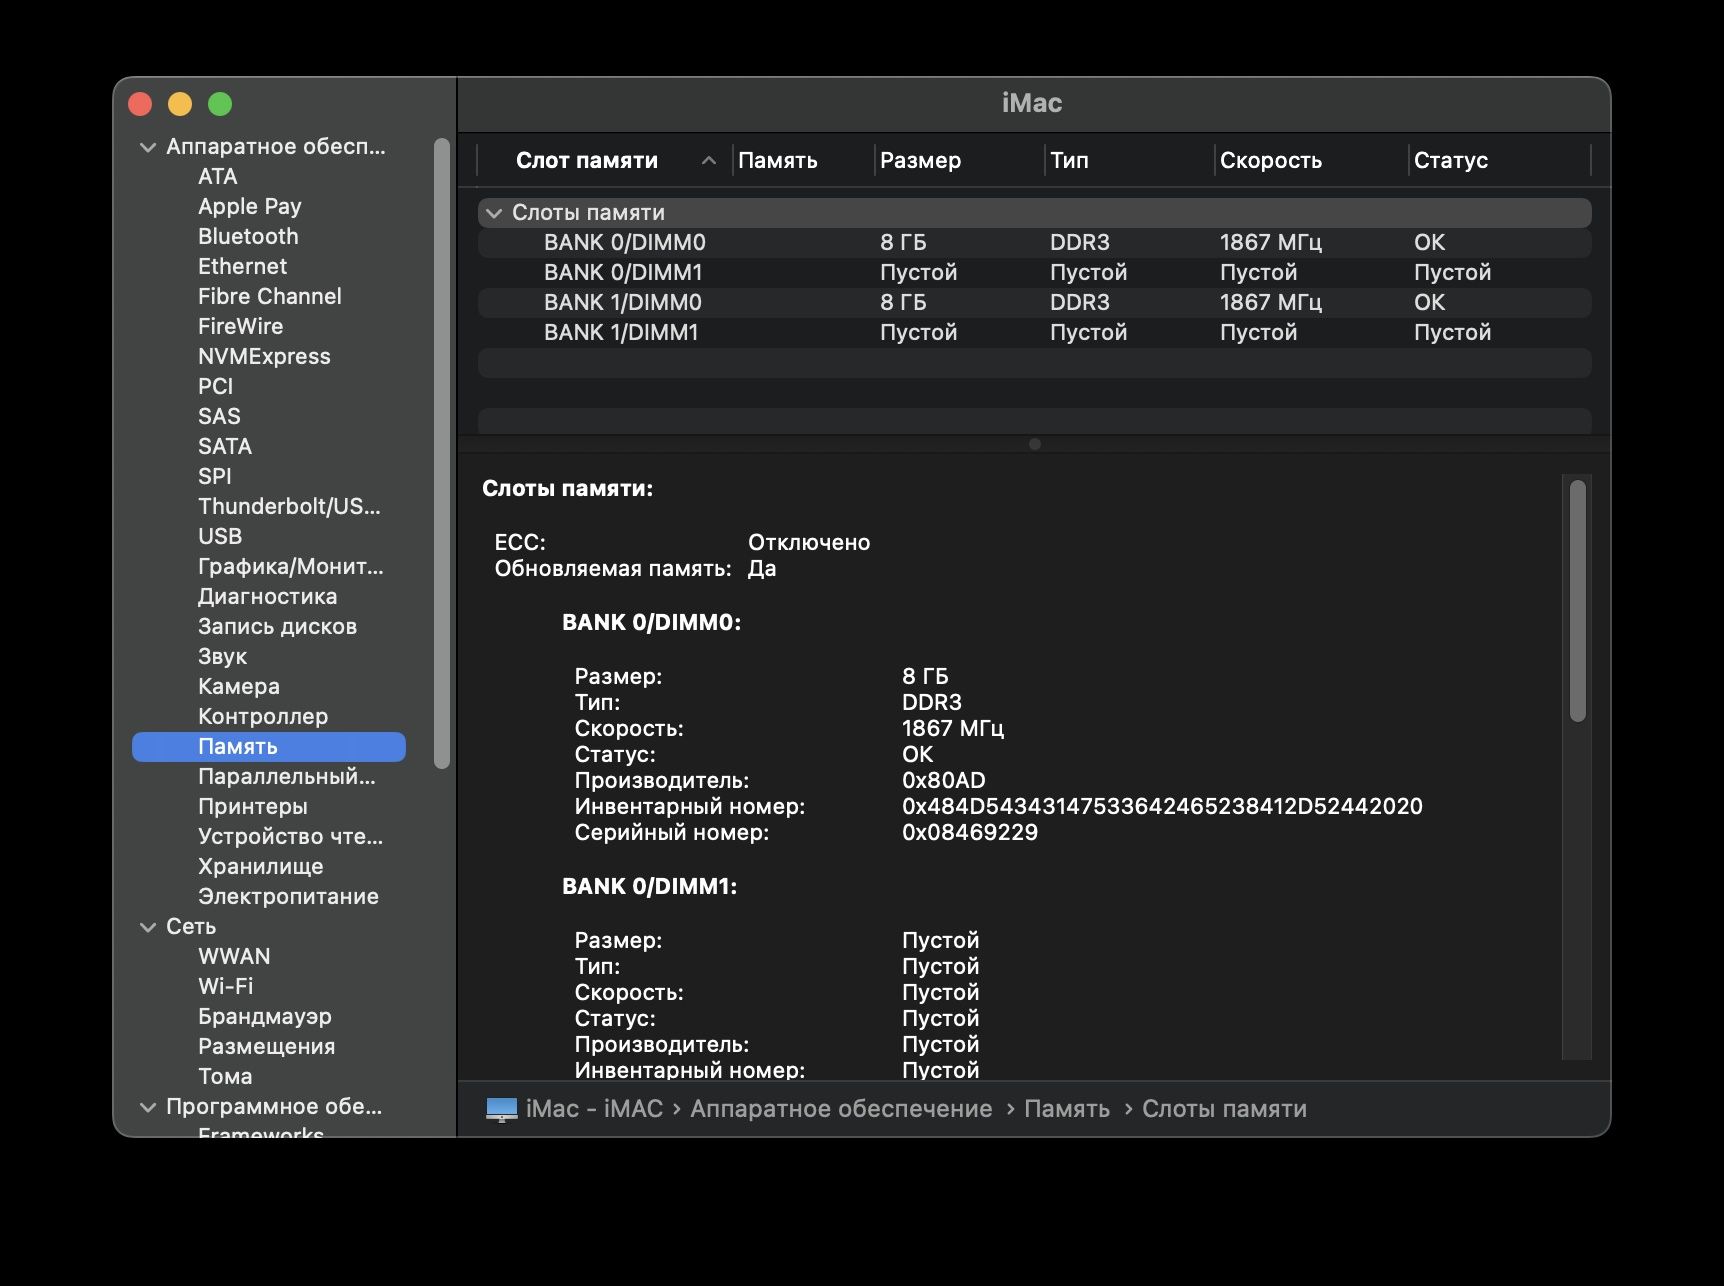Click the ECC value Отключено
Screen dimensions: 1724x1286
tap(809, 543)
